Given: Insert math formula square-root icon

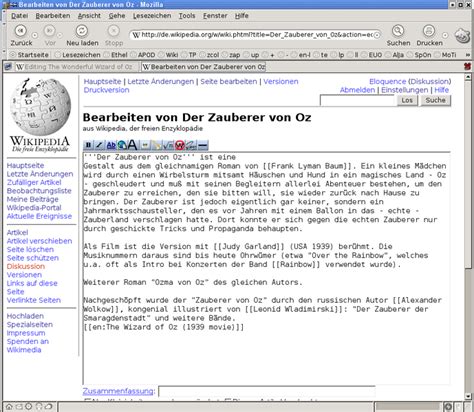Looking at the screenshot, I should [168, 145].
